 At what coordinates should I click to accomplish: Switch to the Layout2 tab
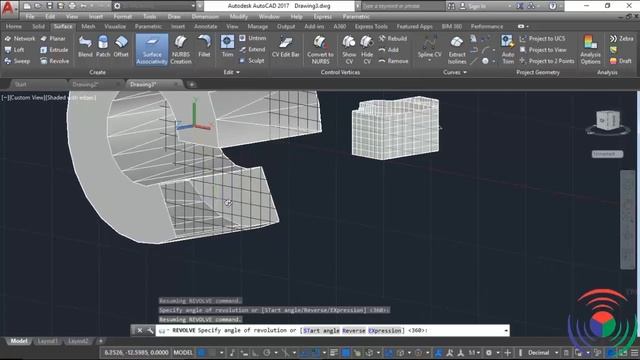pos(78,341)
